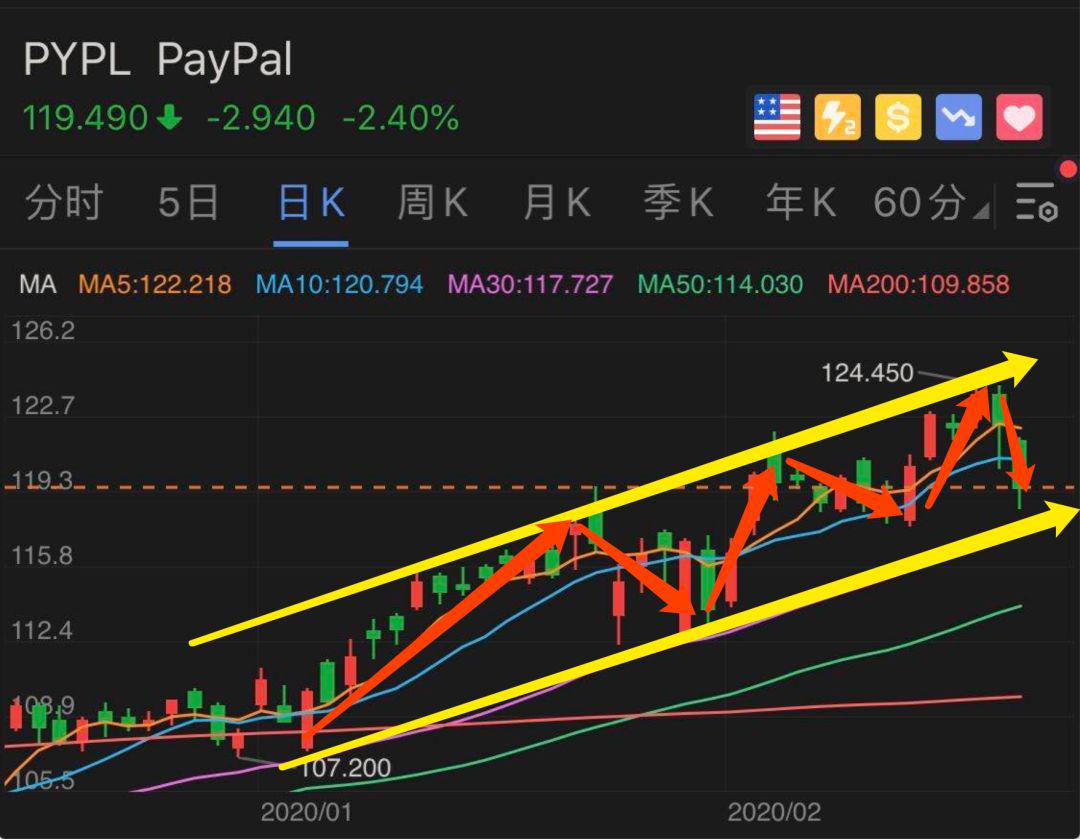Tap the 115.8 price axis label
The image size is (1080, 839).
click(x=42, y=556)
